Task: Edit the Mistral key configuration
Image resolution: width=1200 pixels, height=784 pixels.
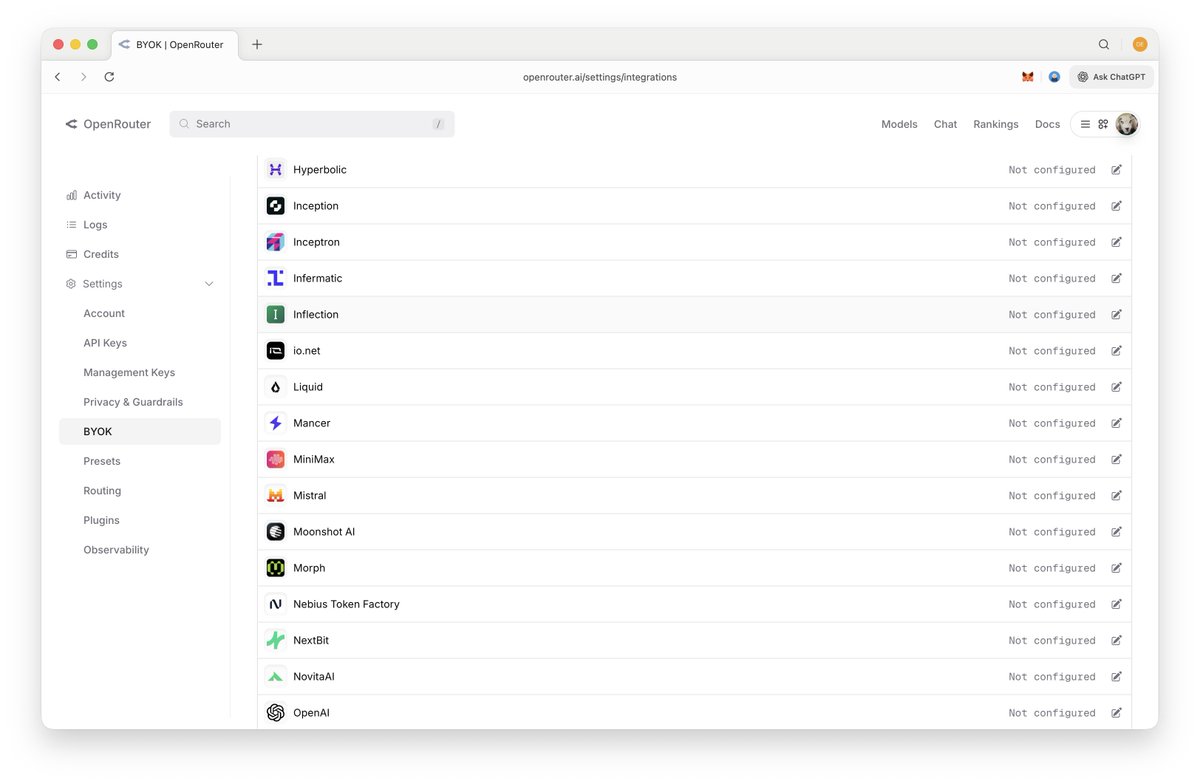Action: click(x=1116, y=495)
